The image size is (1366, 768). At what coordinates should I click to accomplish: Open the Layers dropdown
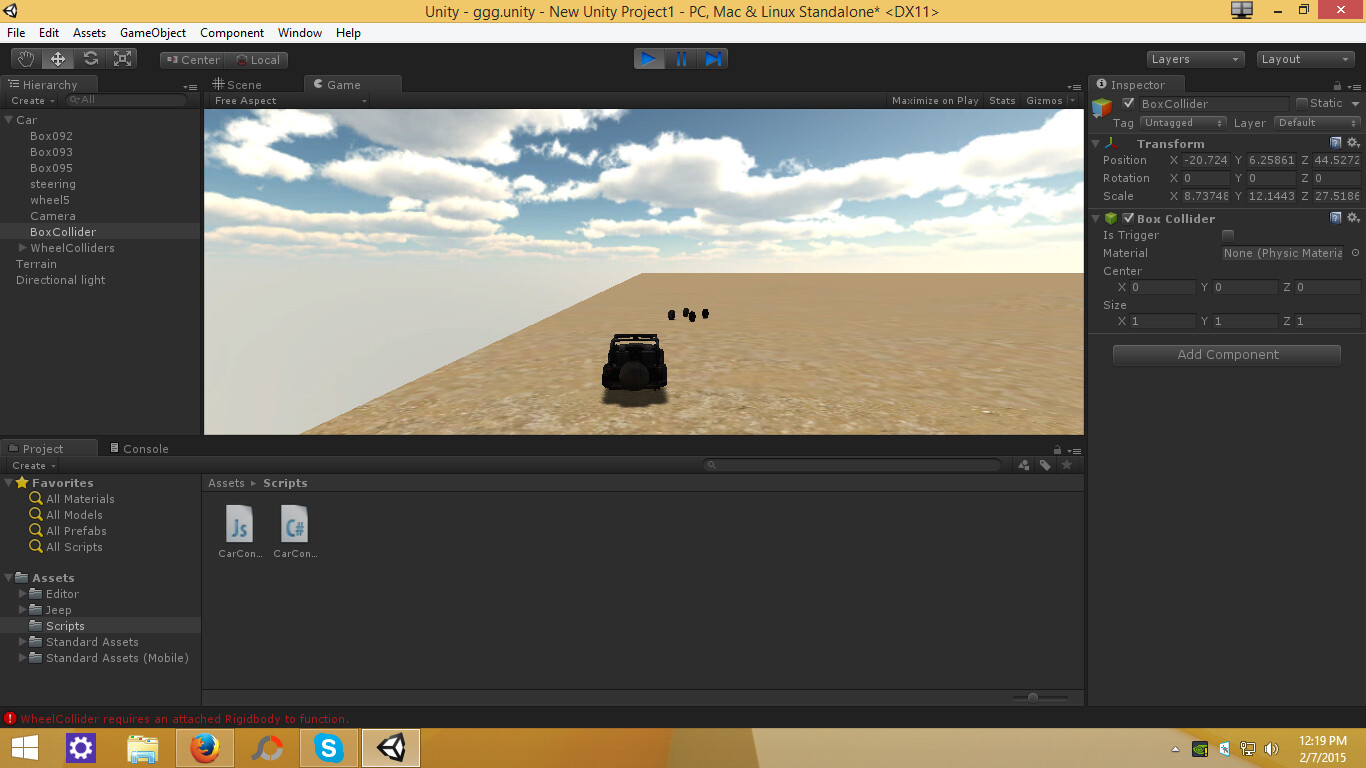pos(1194,59)
